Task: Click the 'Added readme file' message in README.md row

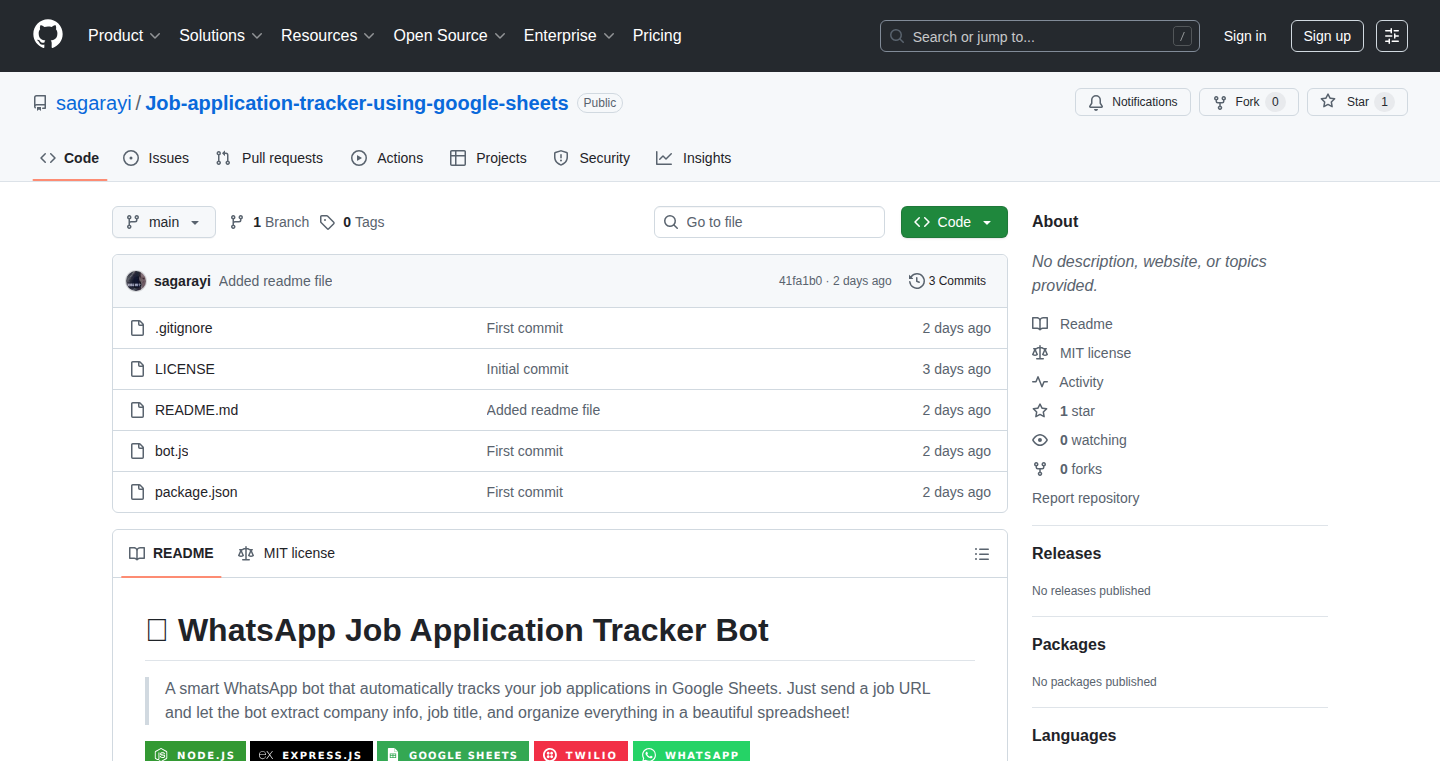Action: point(543,410)
